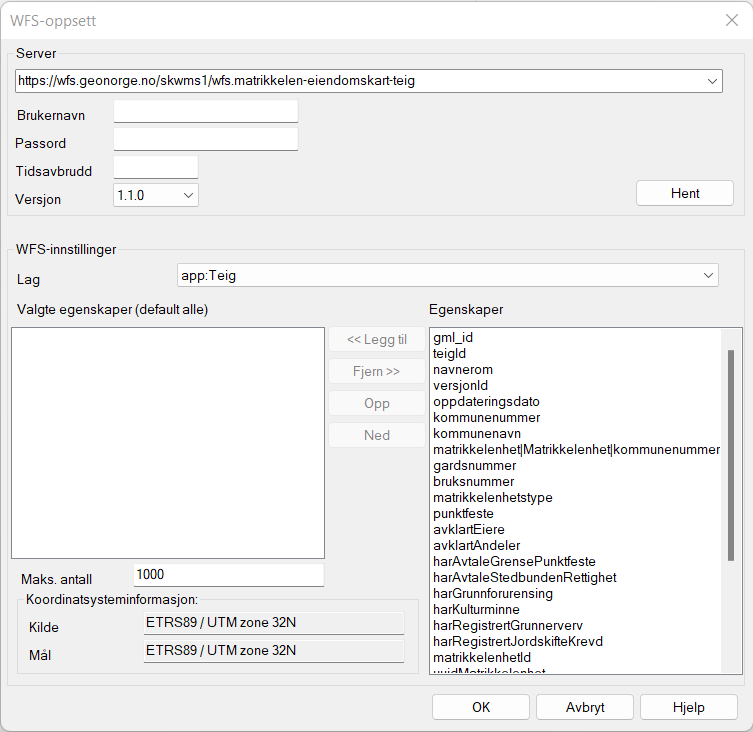Select harKulturminne property

(478, 609)
